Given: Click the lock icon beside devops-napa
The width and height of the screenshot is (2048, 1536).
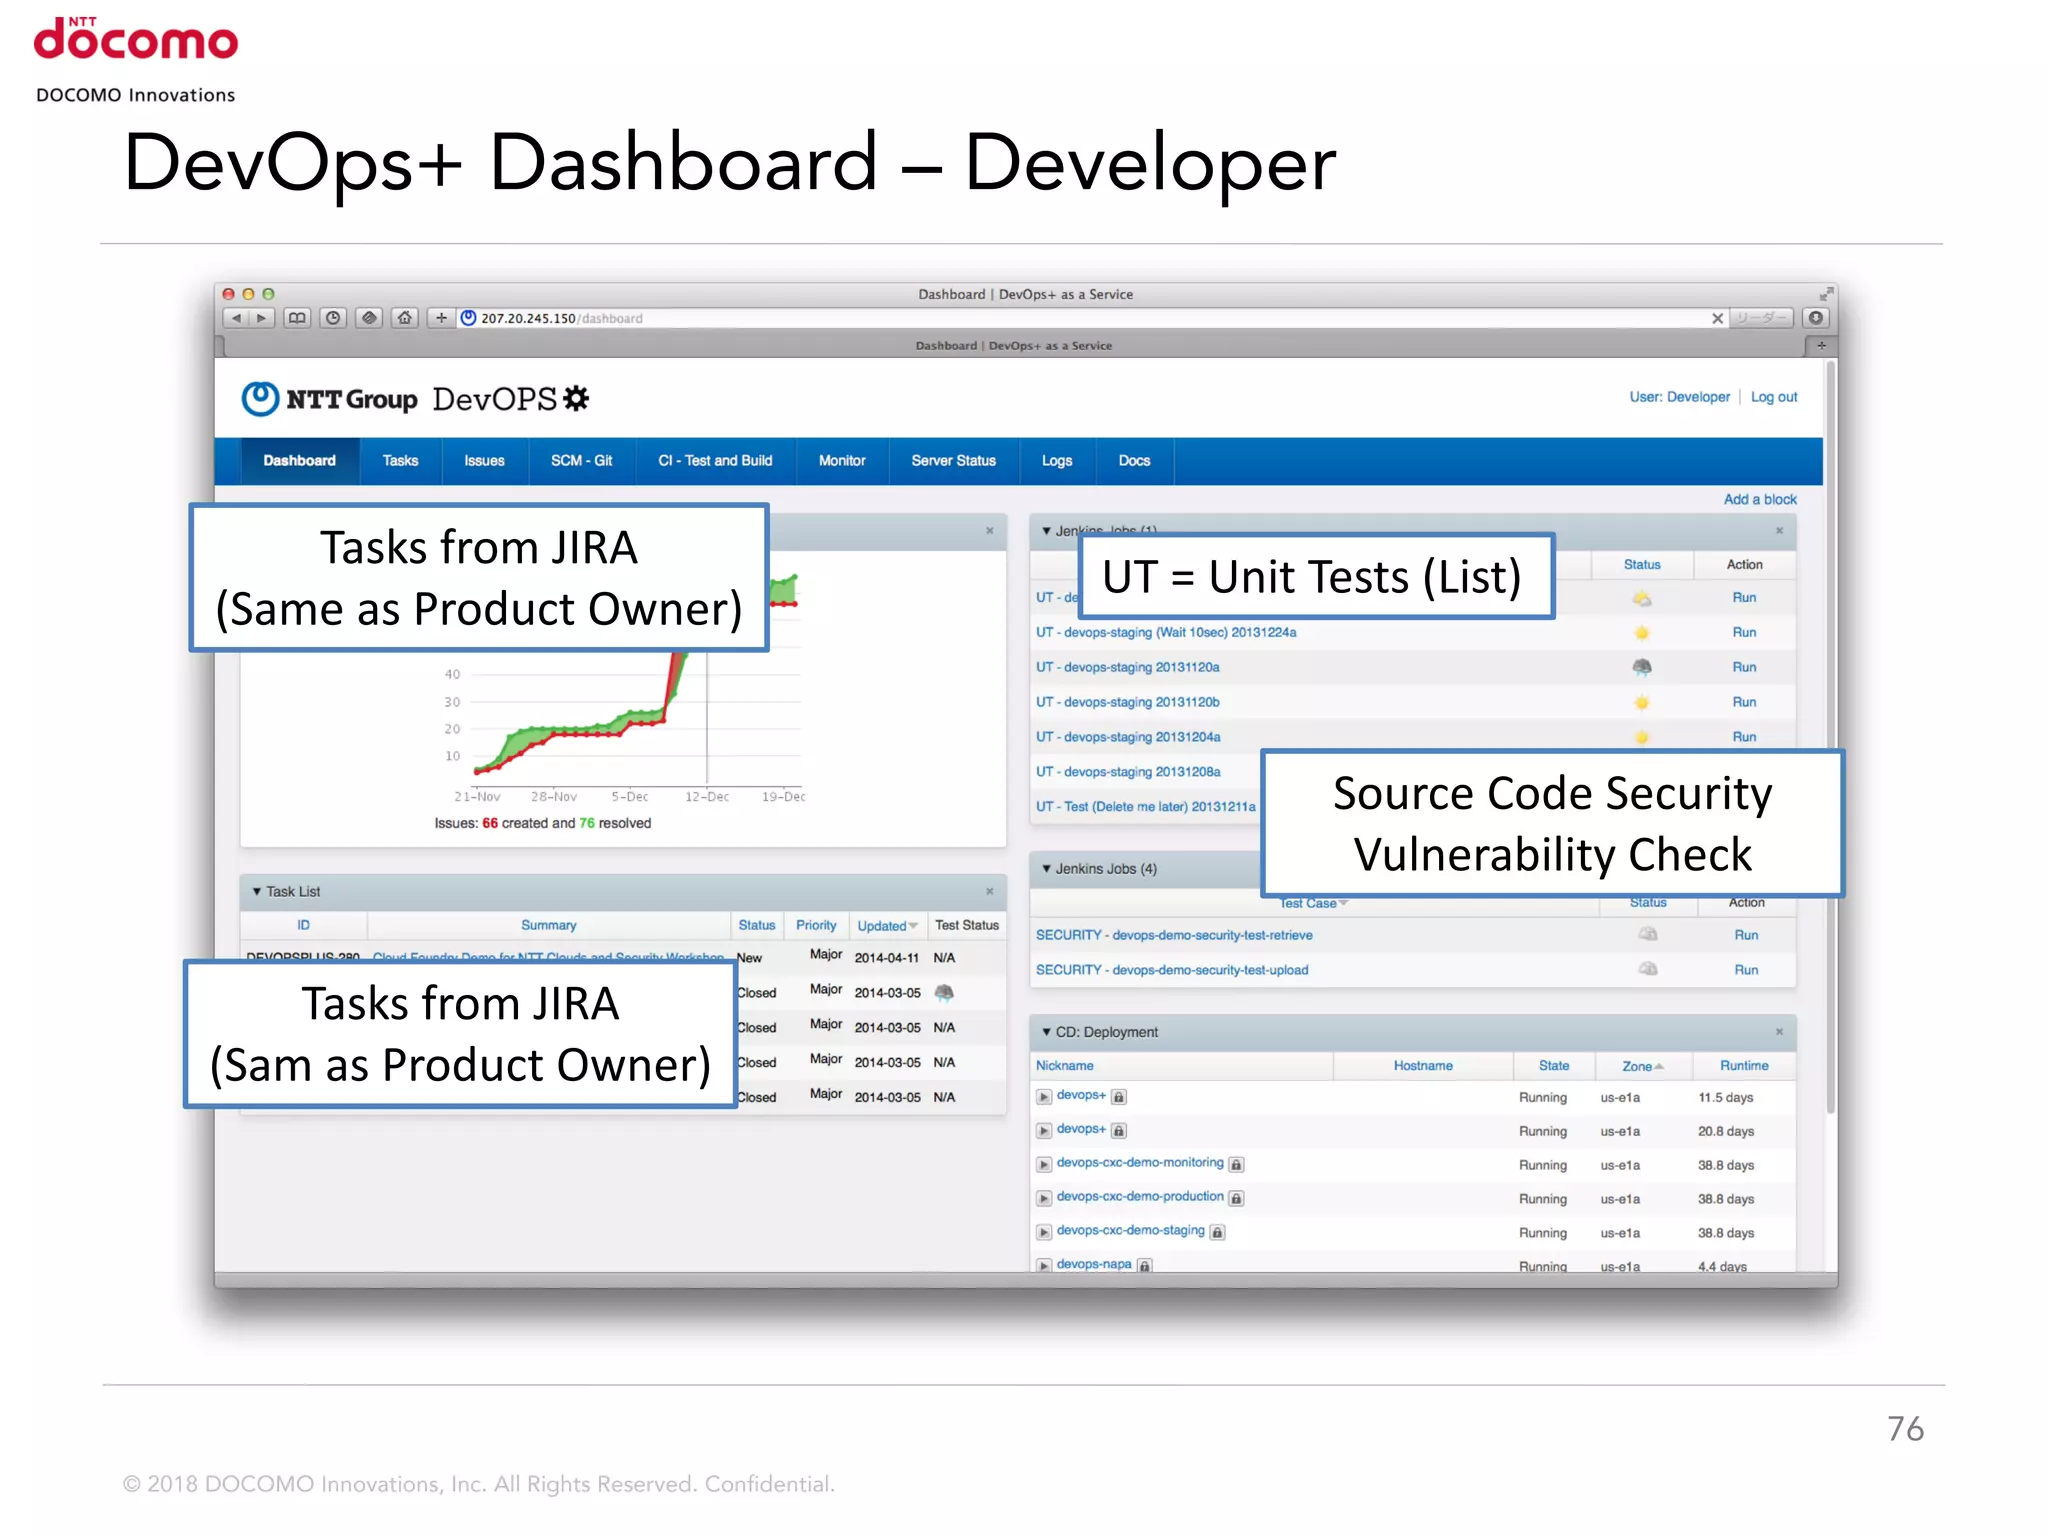Looking at the screenshot, I should (1145, 1265).
